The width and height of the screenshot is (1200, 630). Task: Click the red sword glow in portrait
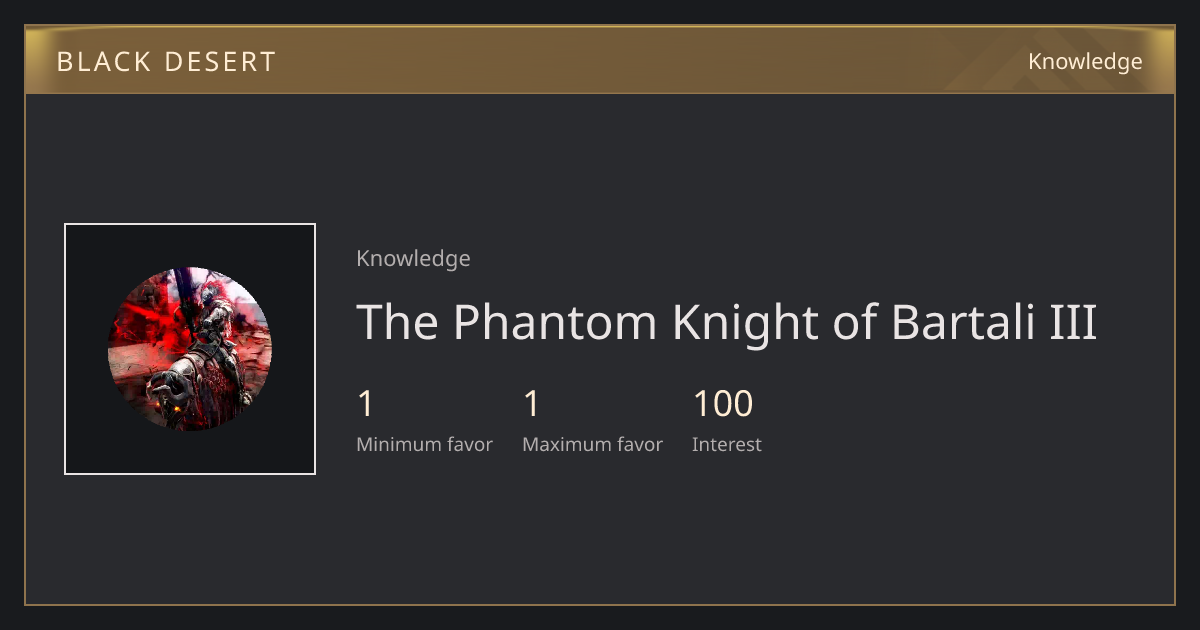[x=150, y=330]
